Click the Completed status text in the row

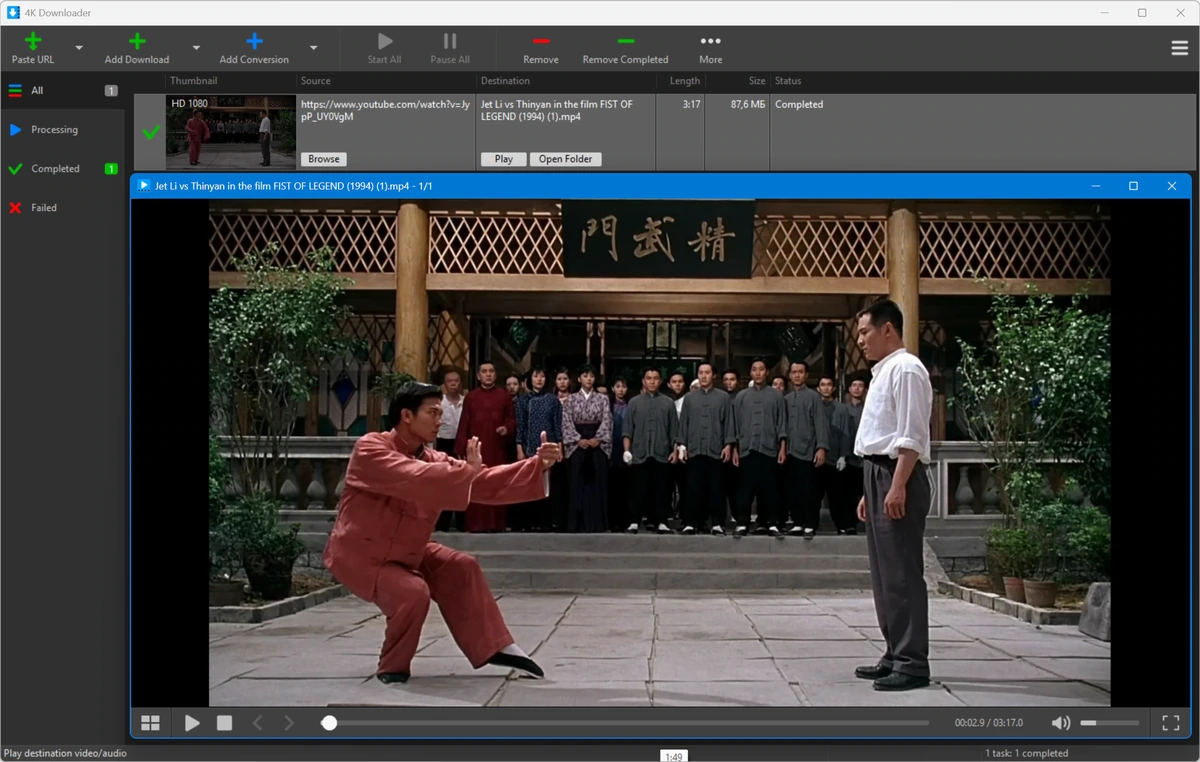[799, 104]
